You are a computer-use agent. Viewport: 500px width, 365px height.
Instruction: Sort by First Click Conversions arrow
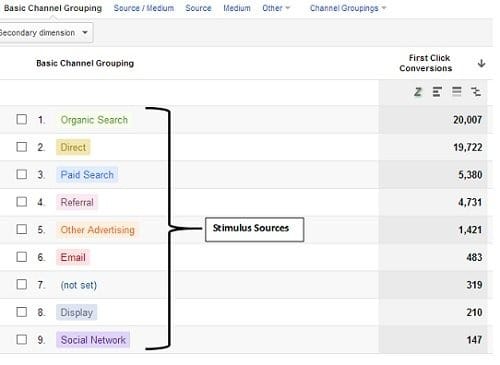(x=481, y=63)
